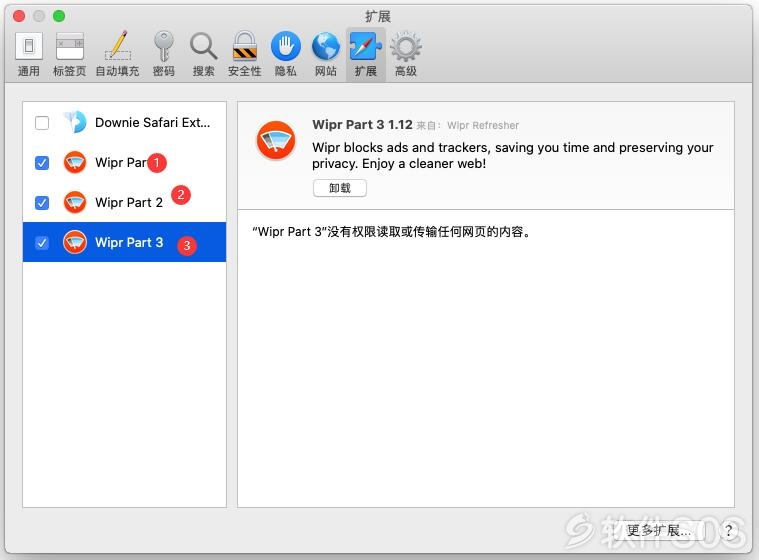Click the 更多扩展... (More Extensions) button

pos(659,530)
